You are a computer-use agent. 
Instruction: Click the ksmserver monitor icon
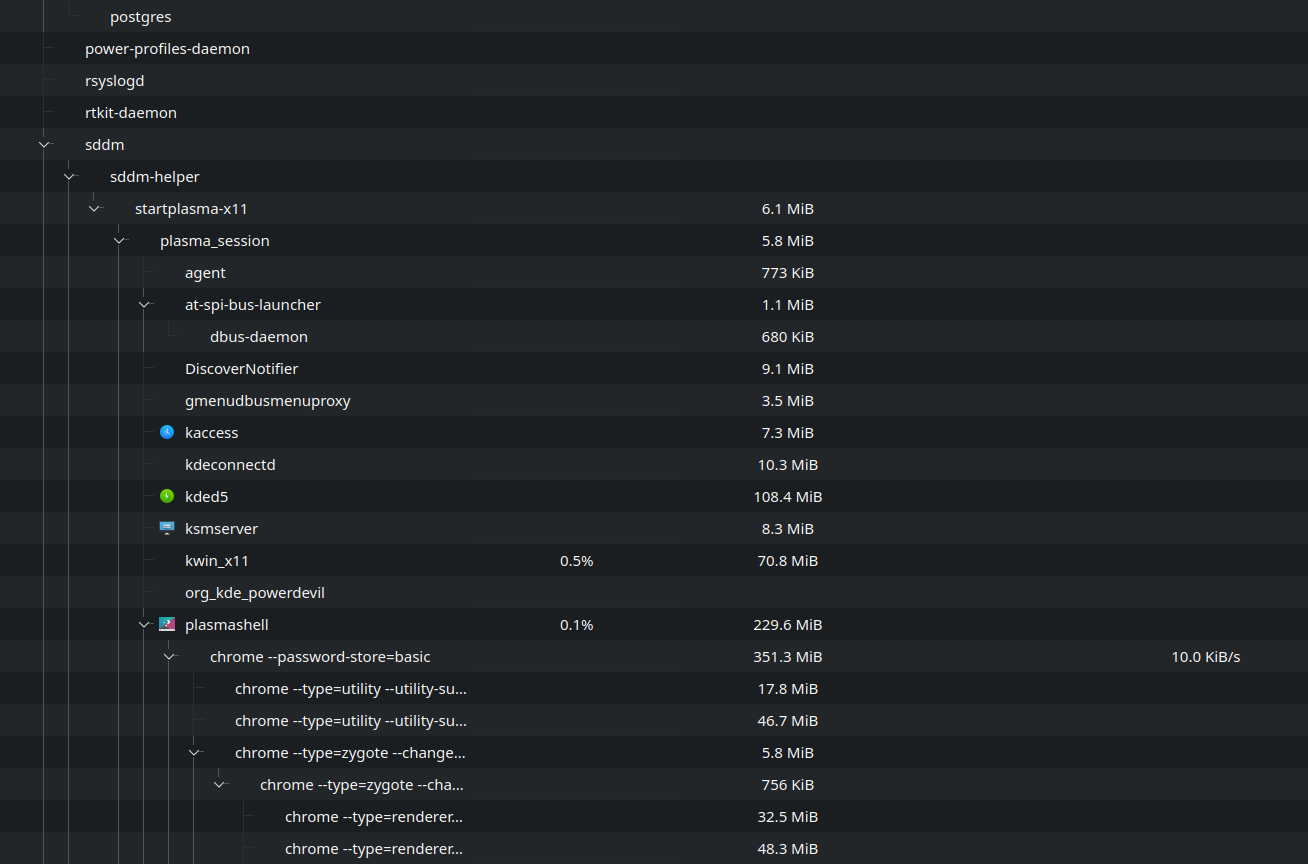coord(167,528)
